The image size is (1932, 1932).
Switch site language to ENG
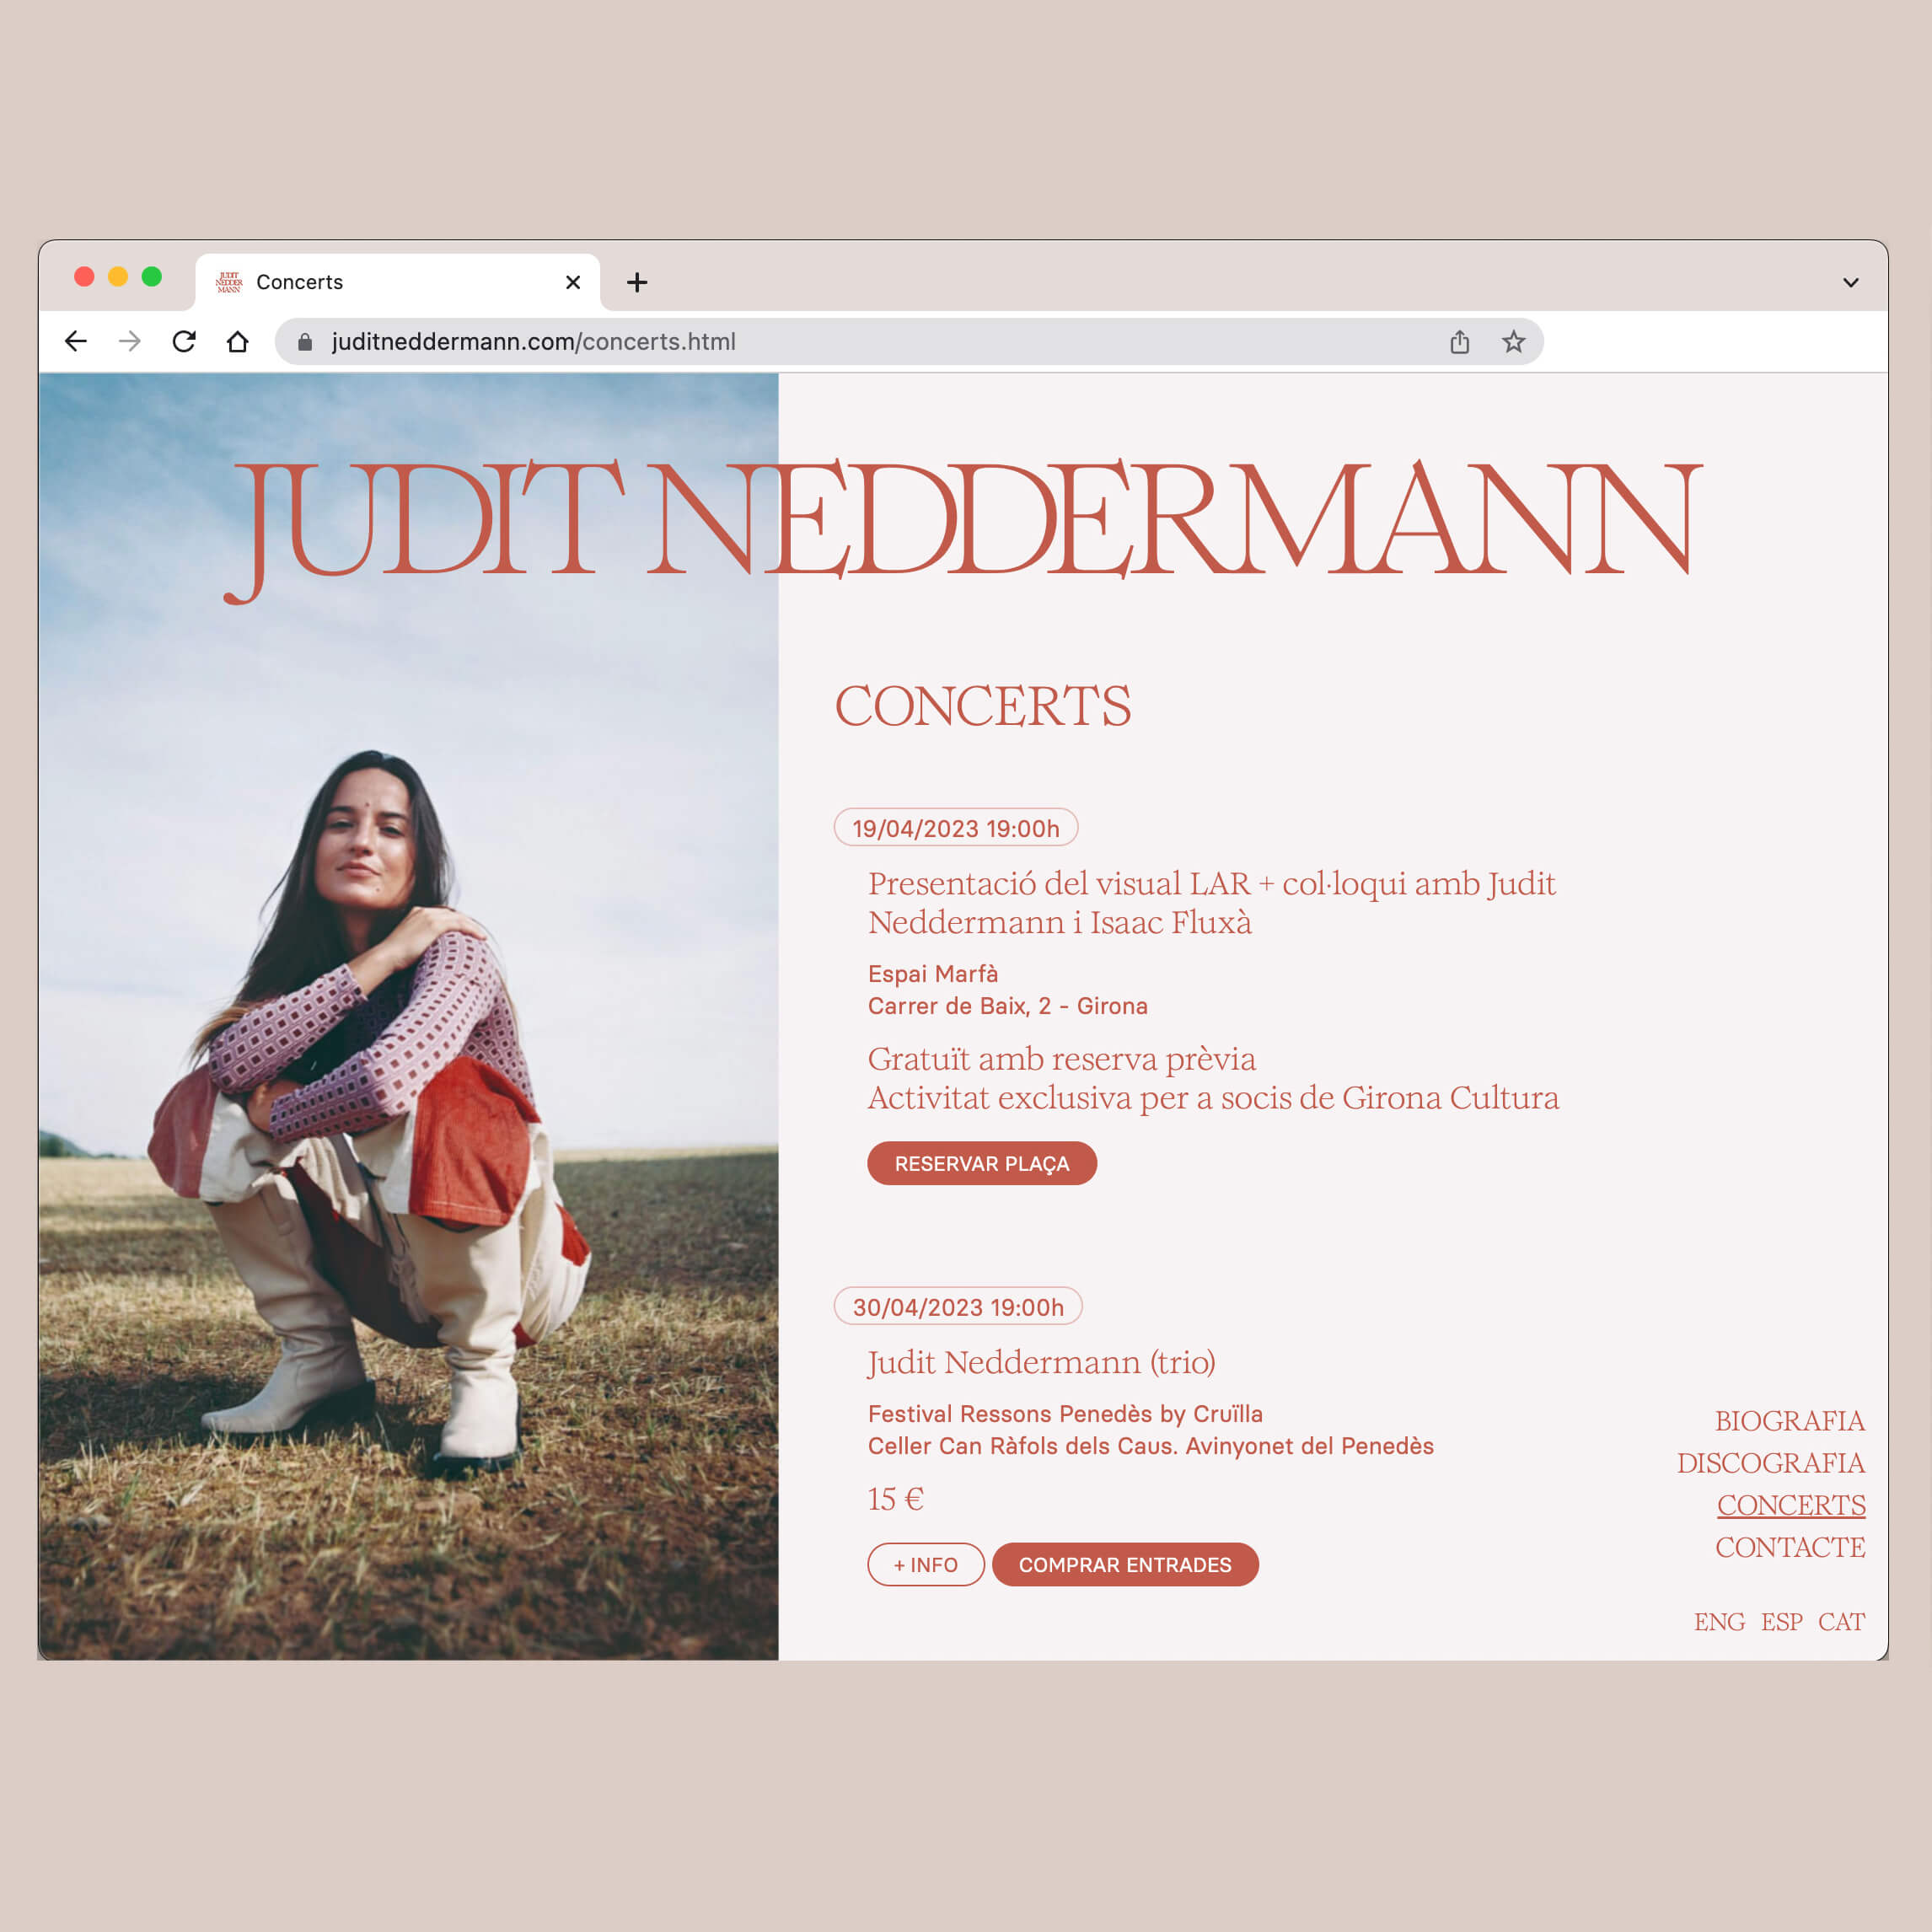(1719, 1622)
